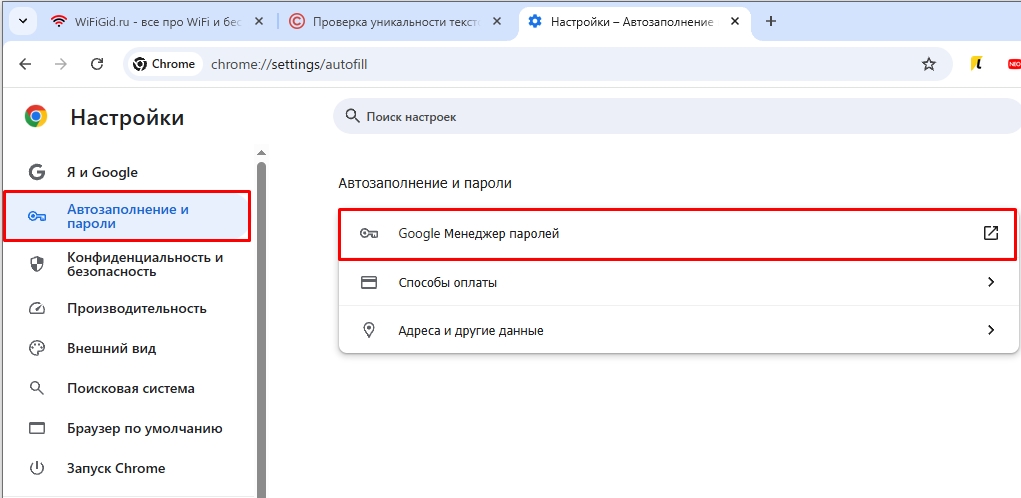Open Способы оплаты settings
1021x498 pixels.
[677, 282]
